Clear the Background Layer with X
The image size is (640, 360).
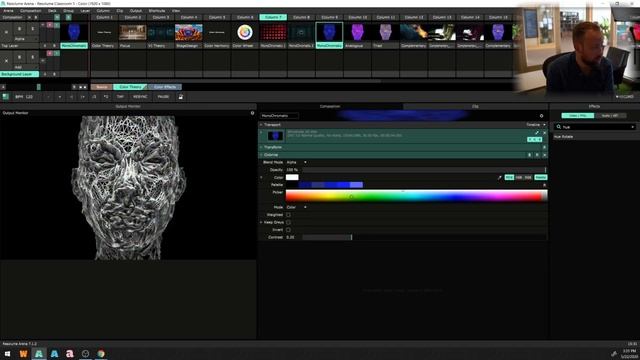coord(7,60)
